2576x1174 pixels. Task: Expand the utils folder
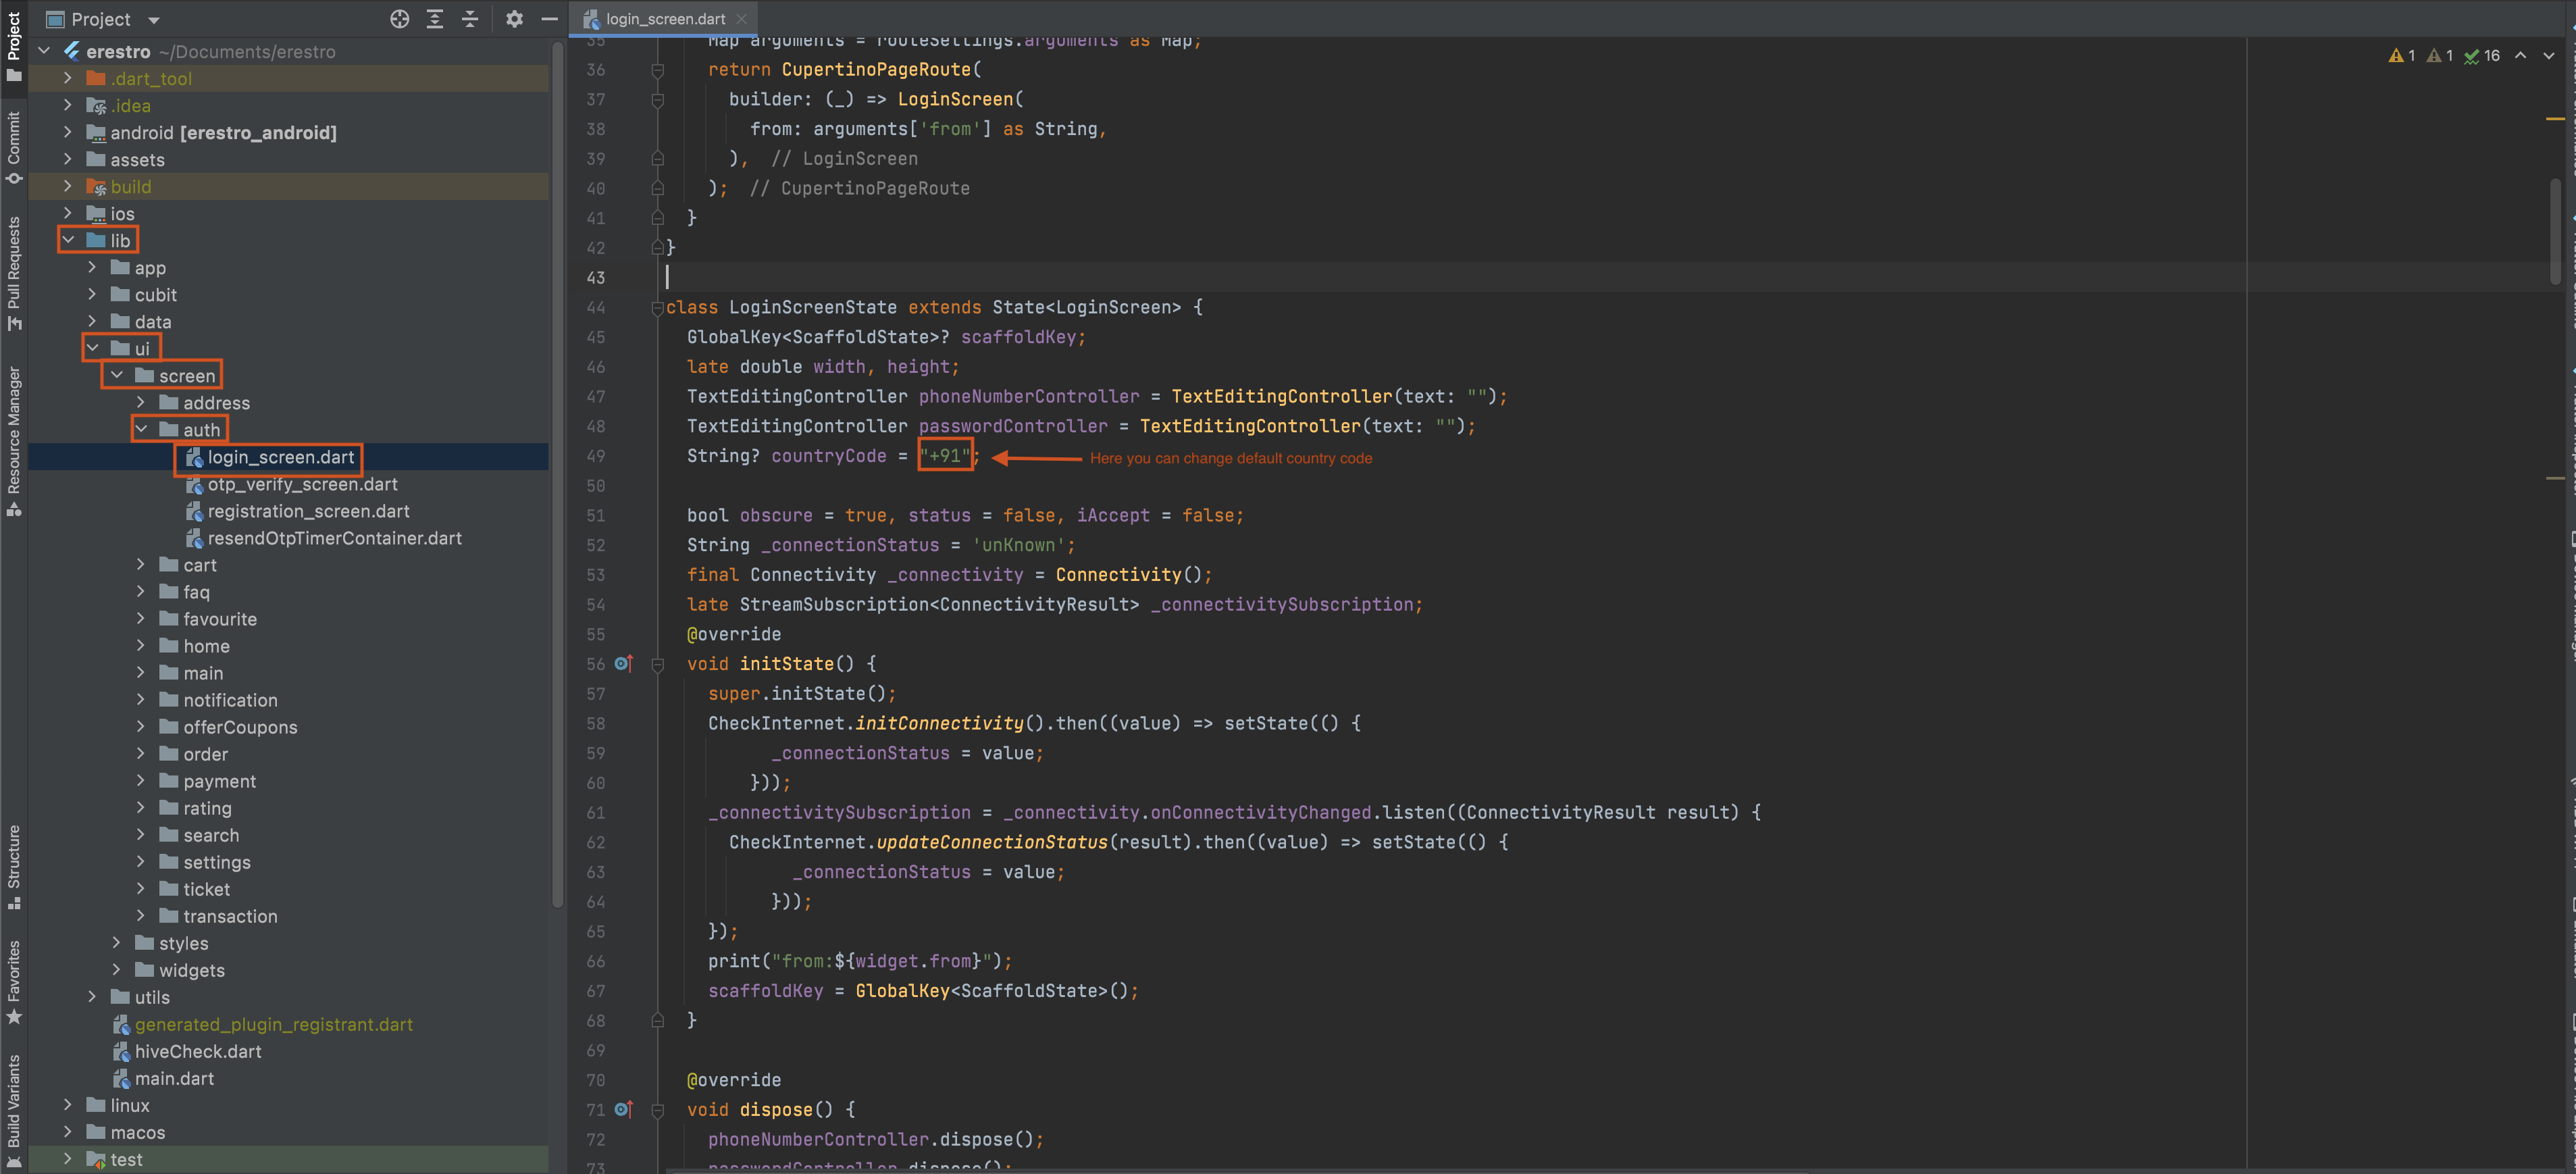click(x=93, y=996)
